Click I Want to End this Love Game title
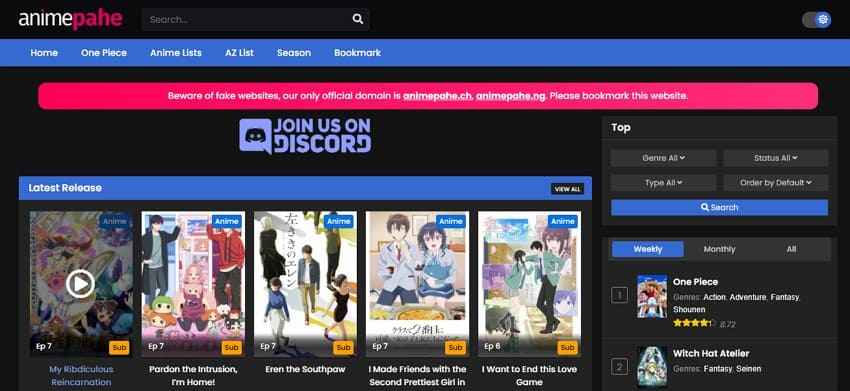 click(530, 375)
